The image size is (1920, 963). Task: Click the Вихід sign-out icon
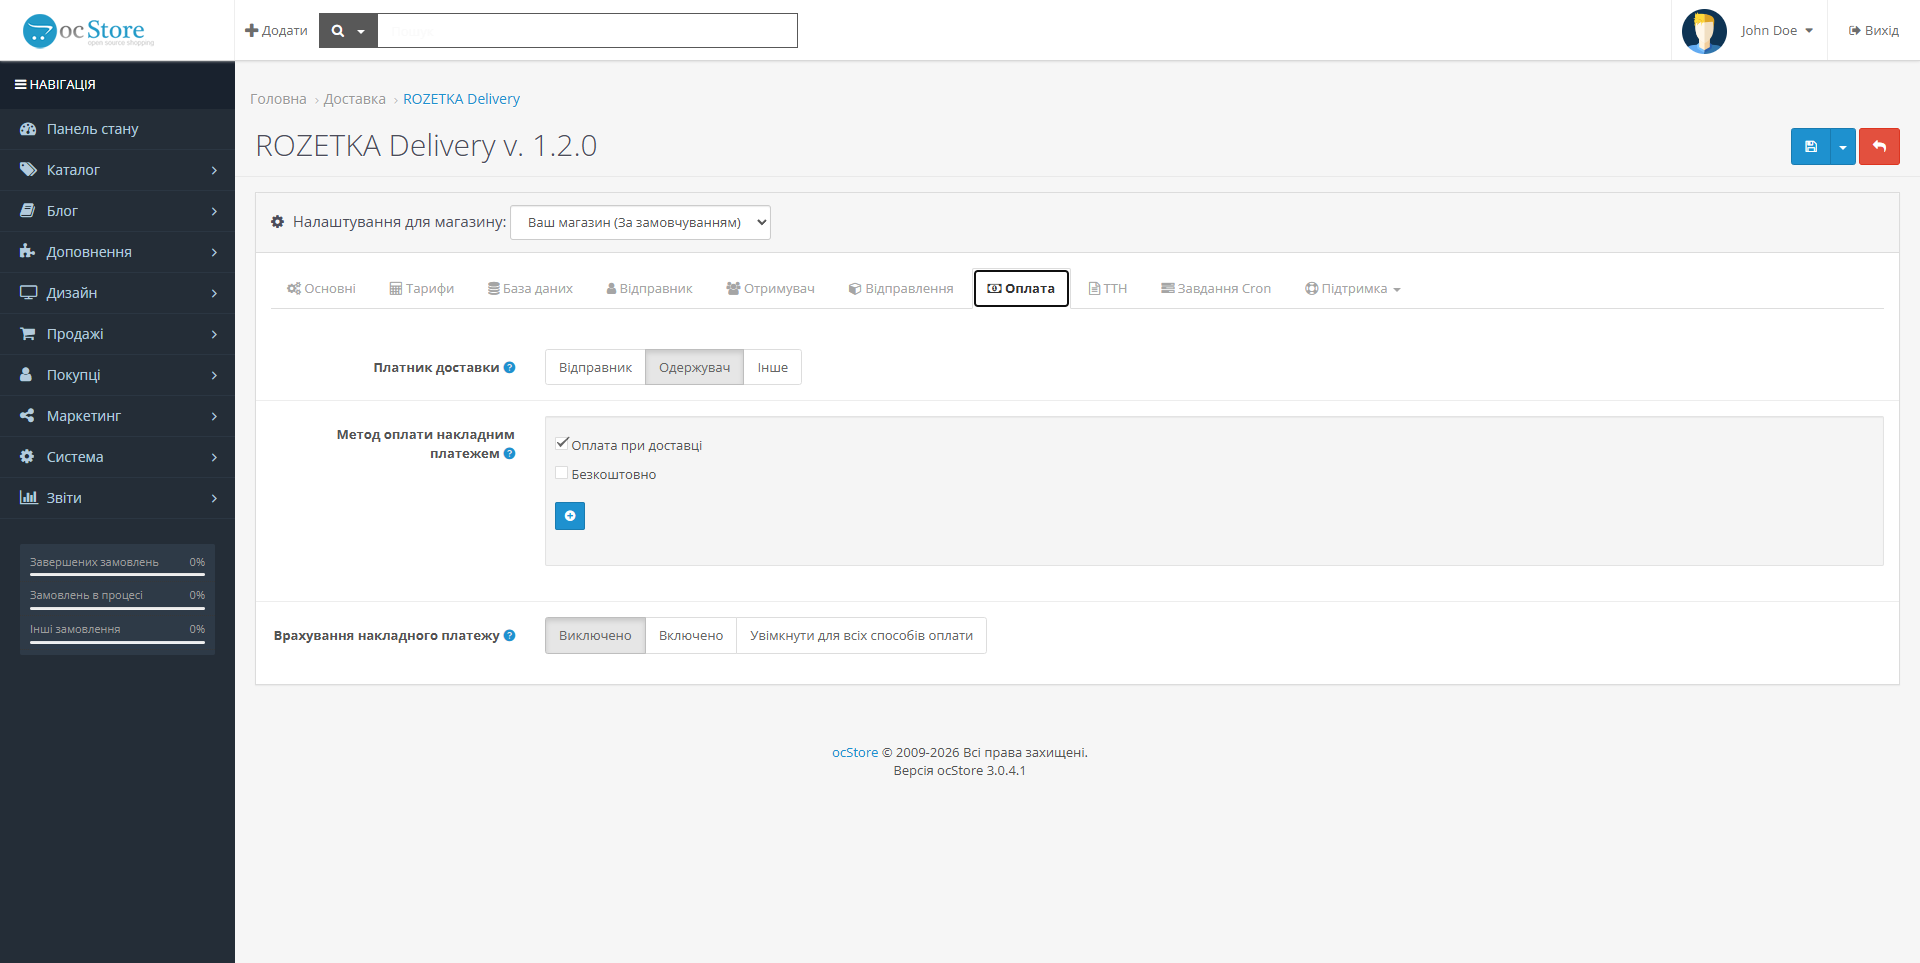(1855, 31)
